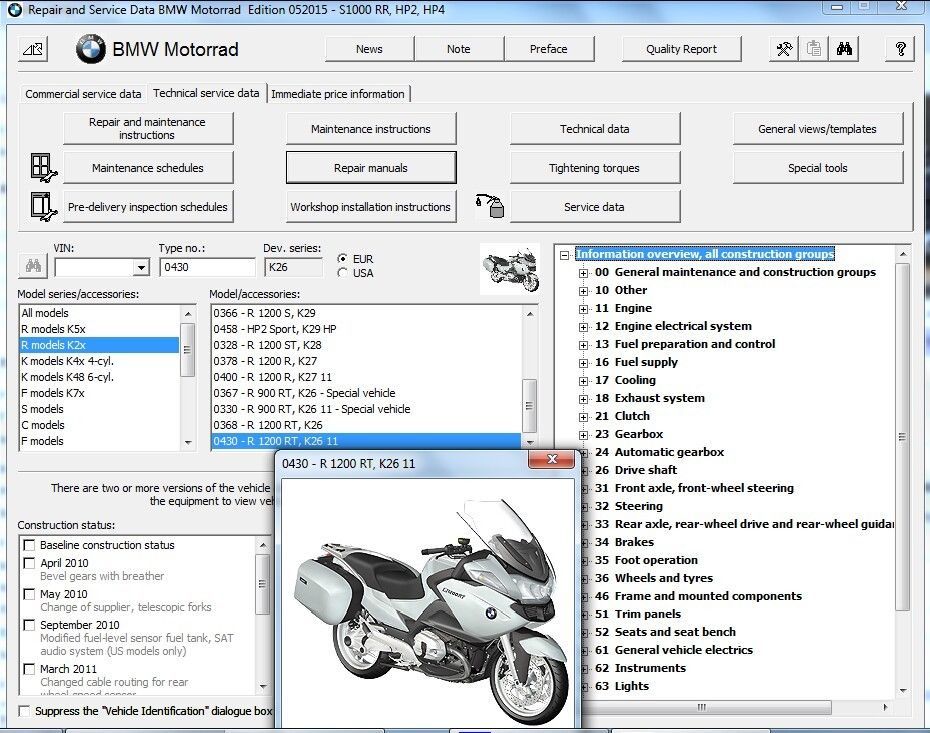Switch to Commercial service data tab
930x733 pixels.
[83, 94]
